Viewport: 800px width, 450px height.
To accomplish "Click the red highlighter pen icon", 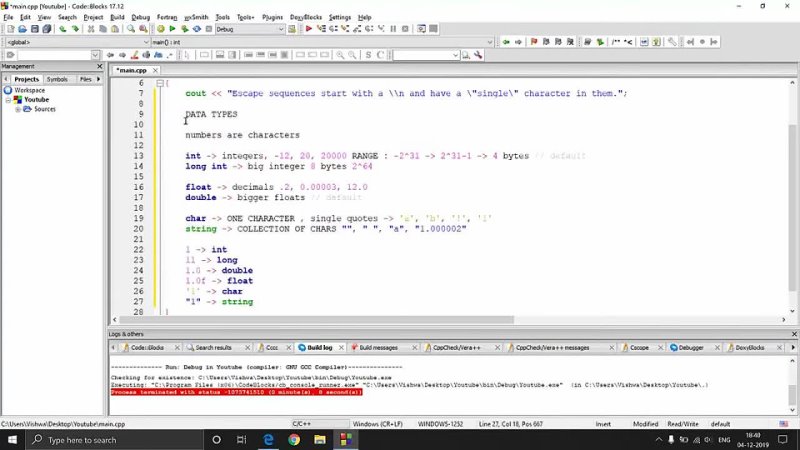I will pos(134,55).
